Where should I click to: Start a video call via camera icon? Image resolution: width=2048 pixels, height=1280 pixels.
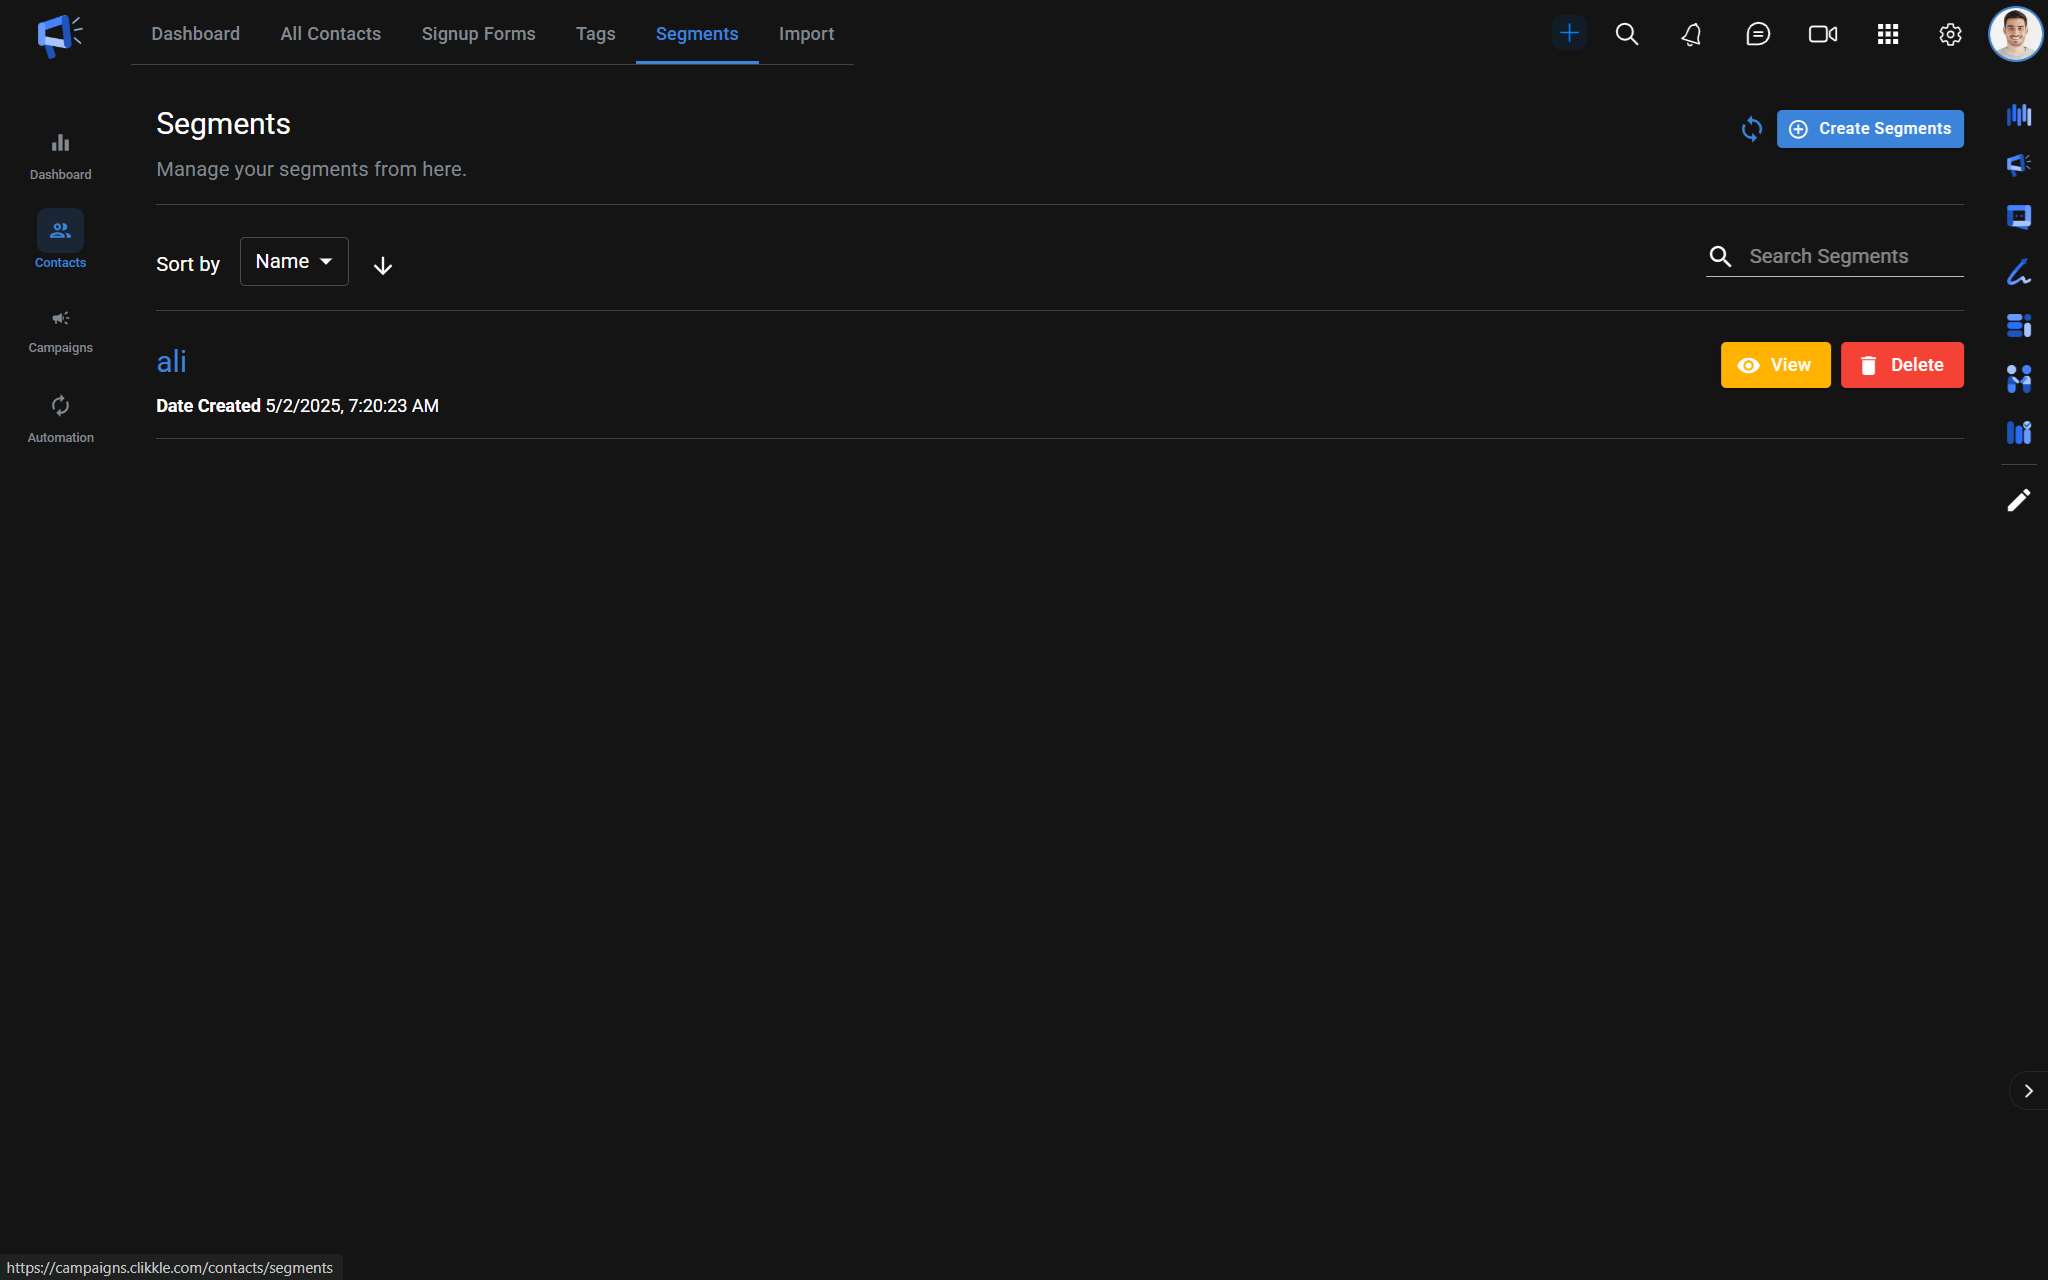(x=1822, y=34)
